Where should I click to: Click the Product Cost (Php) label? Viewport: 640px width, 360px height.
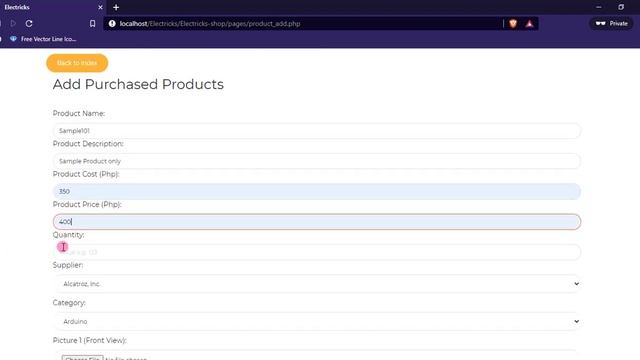(x=86, y=174)
